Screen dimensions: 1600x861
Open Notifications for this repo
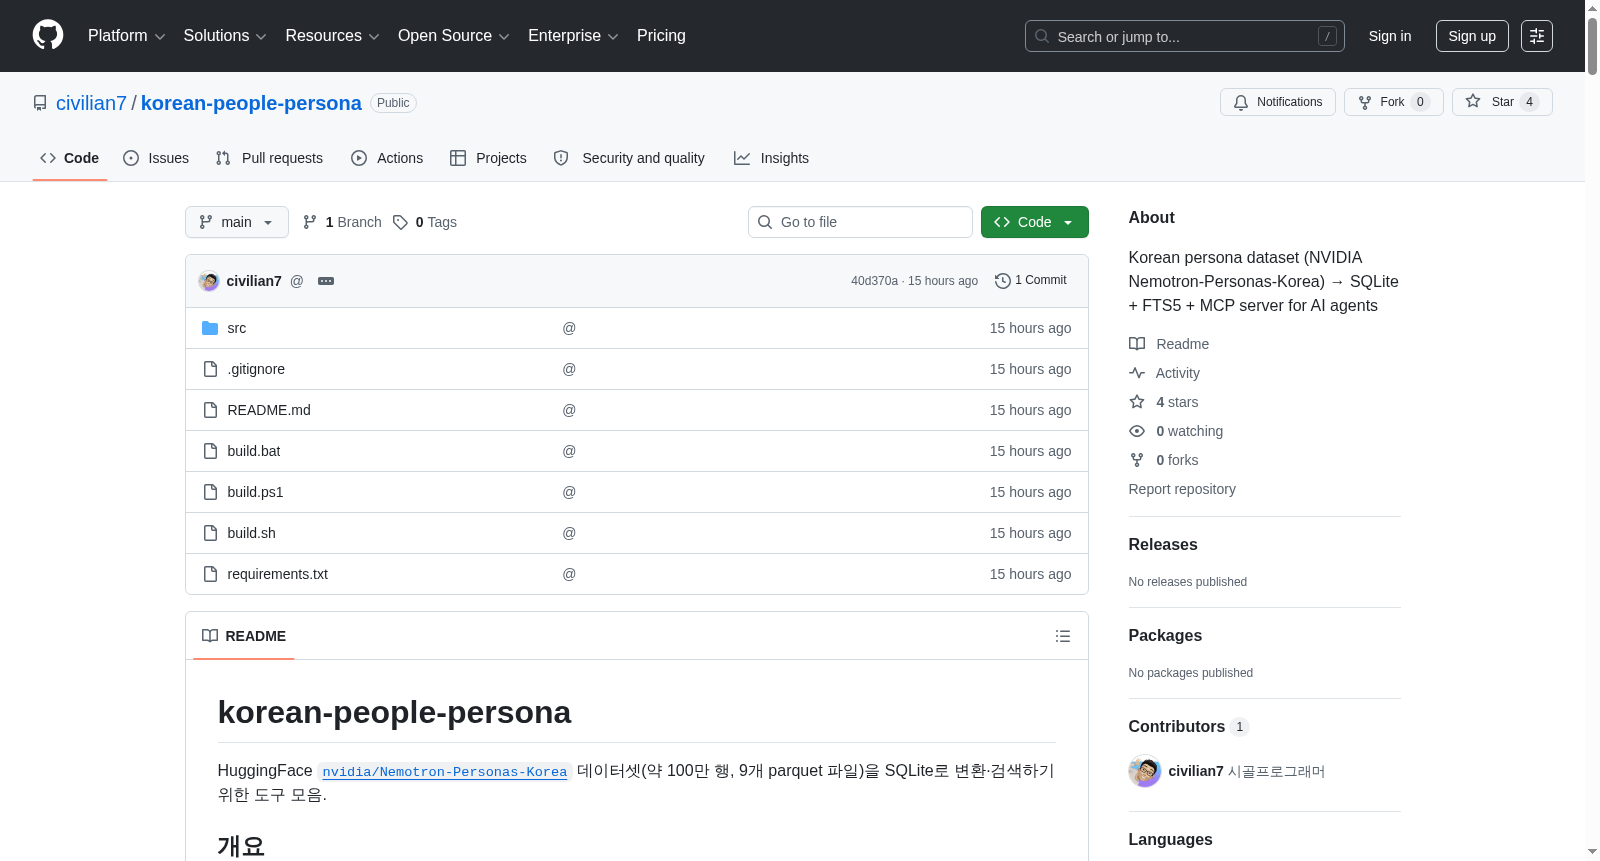[x=1278, y=102]
